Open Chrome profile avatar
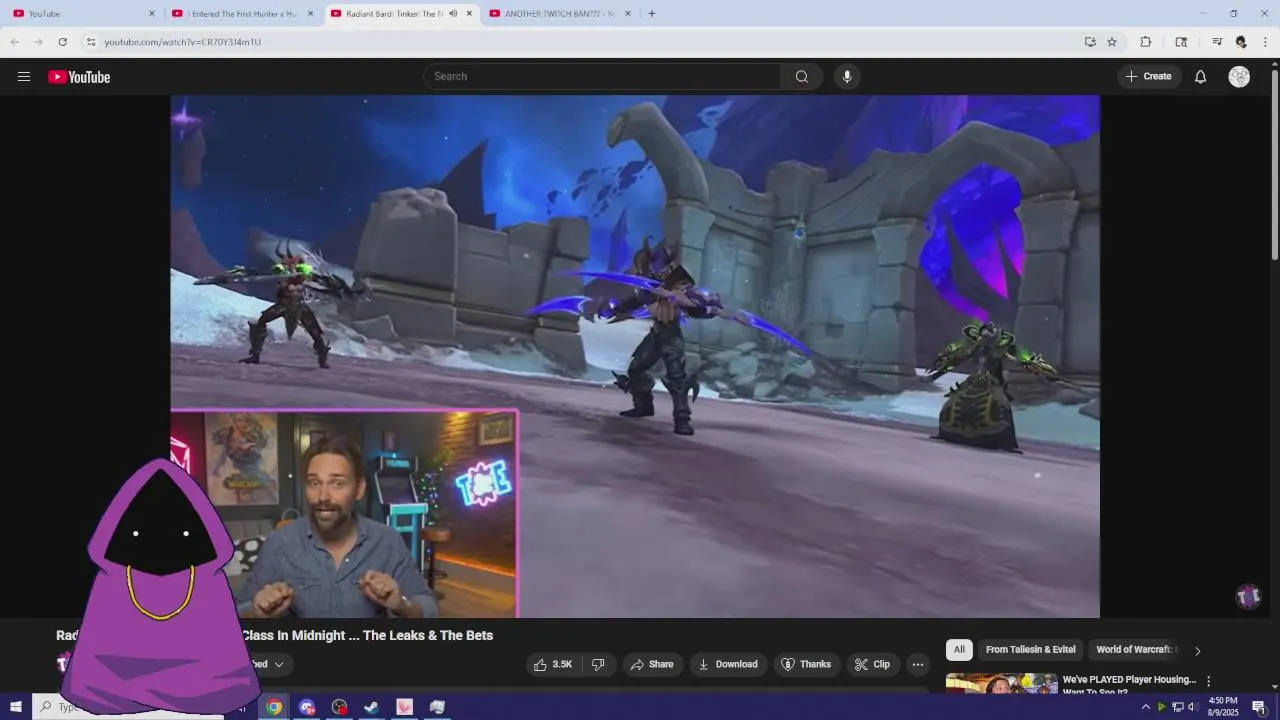 (x=1241, y=42)
